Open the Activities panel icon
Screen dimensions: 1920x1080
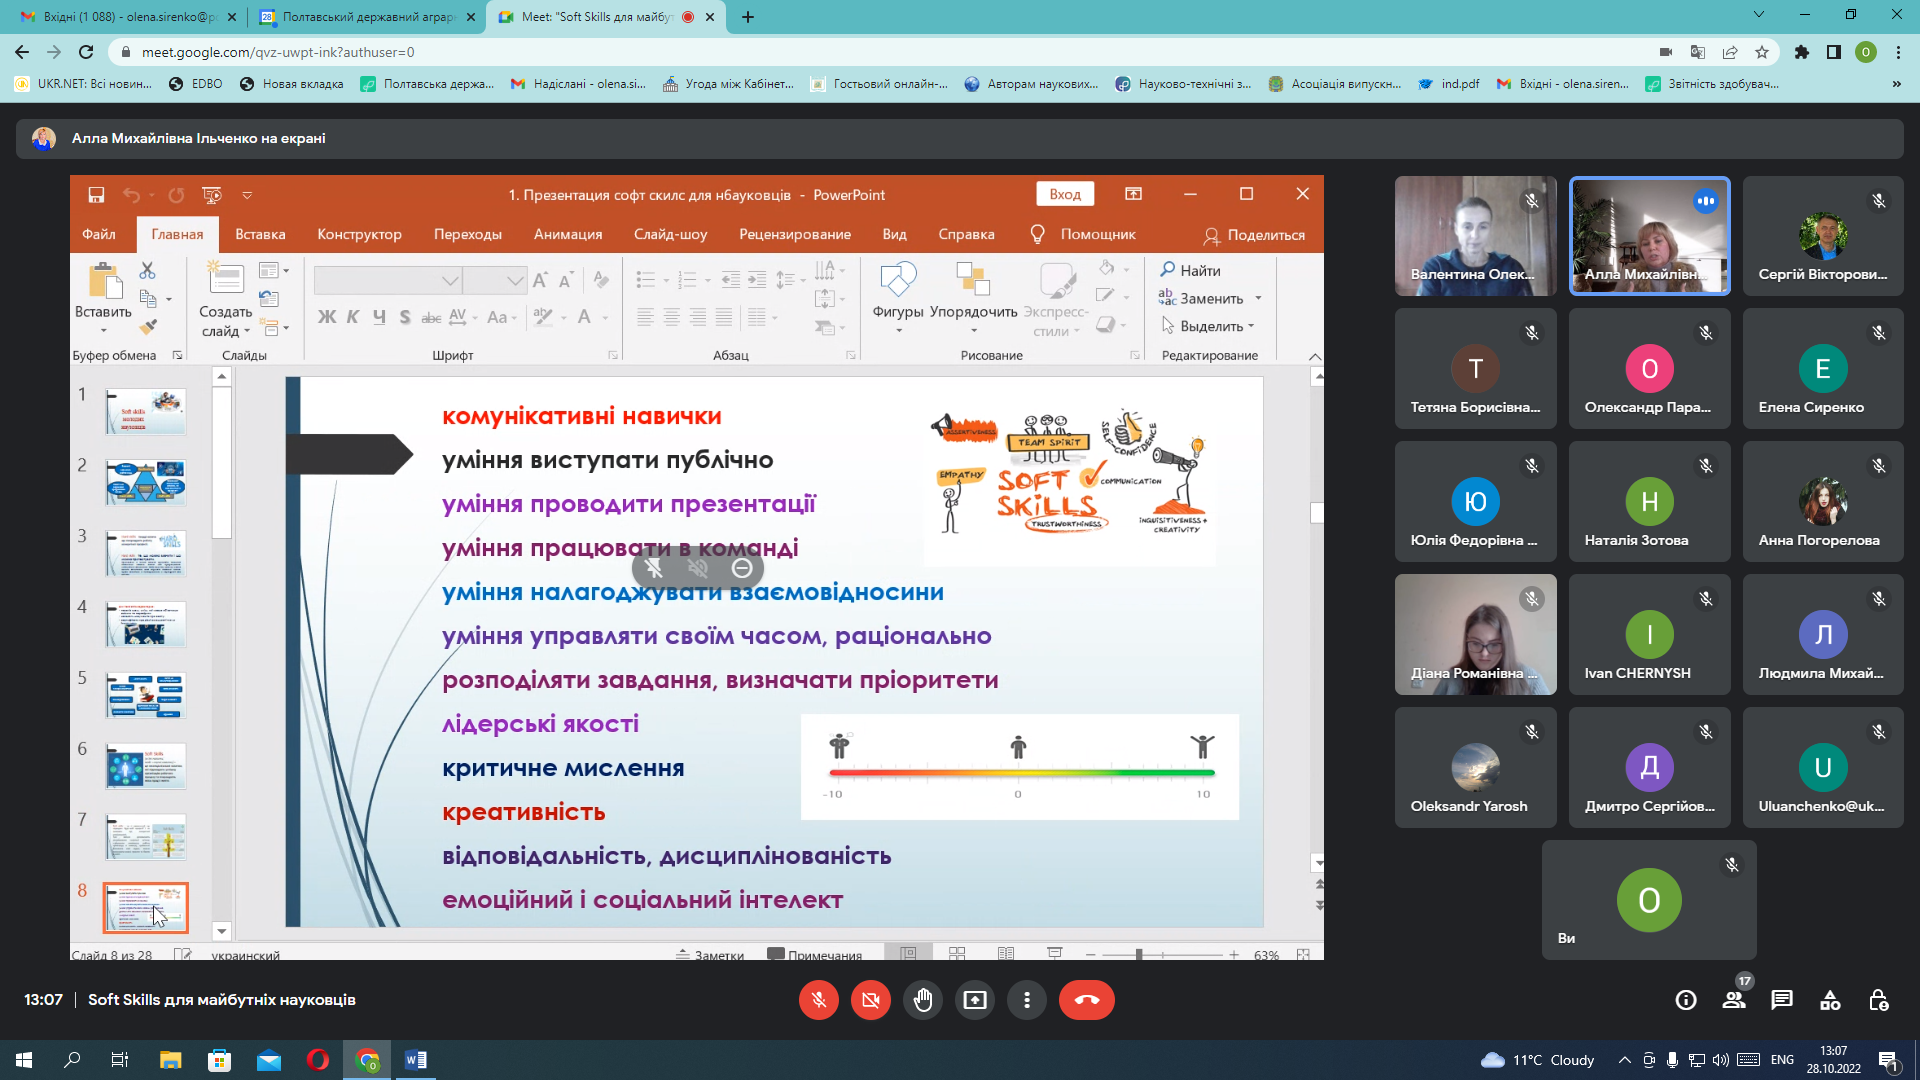pyautogui.click(x=1830, y=1000)
